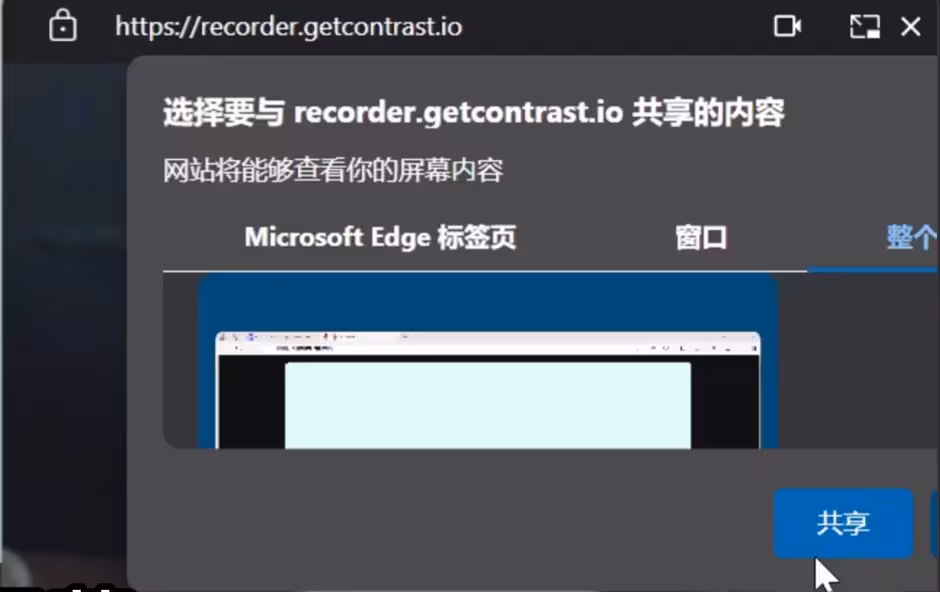Screen dimensions: 940x592
Task: Click the expand-window icon next to the camera
Action: tap(864, 26)
